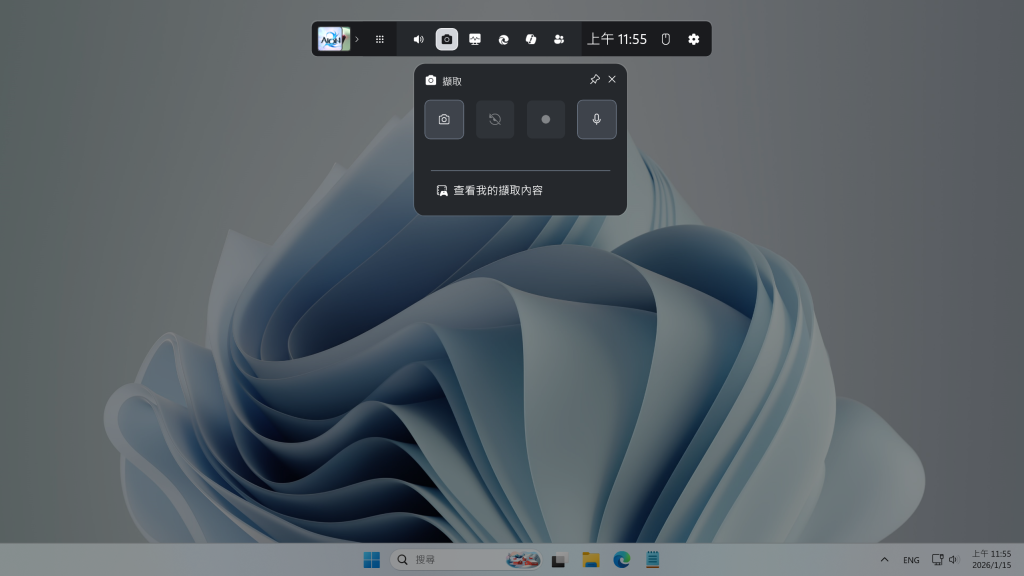This screenshot has width=1024, height=576.
Task: Show hidden icons in system tray
Action: [884, 560]
